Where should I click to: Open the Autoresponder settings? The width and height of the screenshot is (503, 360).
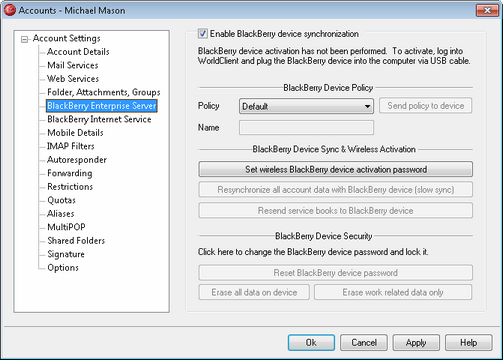click(x=77, y=160)
